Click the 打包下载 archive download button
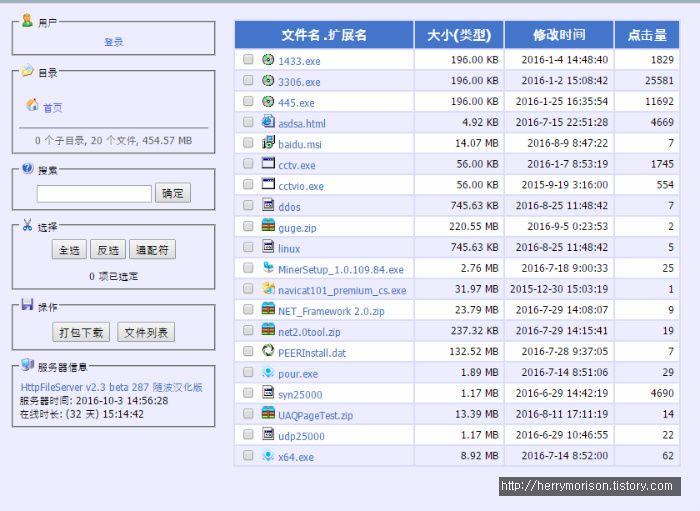 (x=81, y=332)
